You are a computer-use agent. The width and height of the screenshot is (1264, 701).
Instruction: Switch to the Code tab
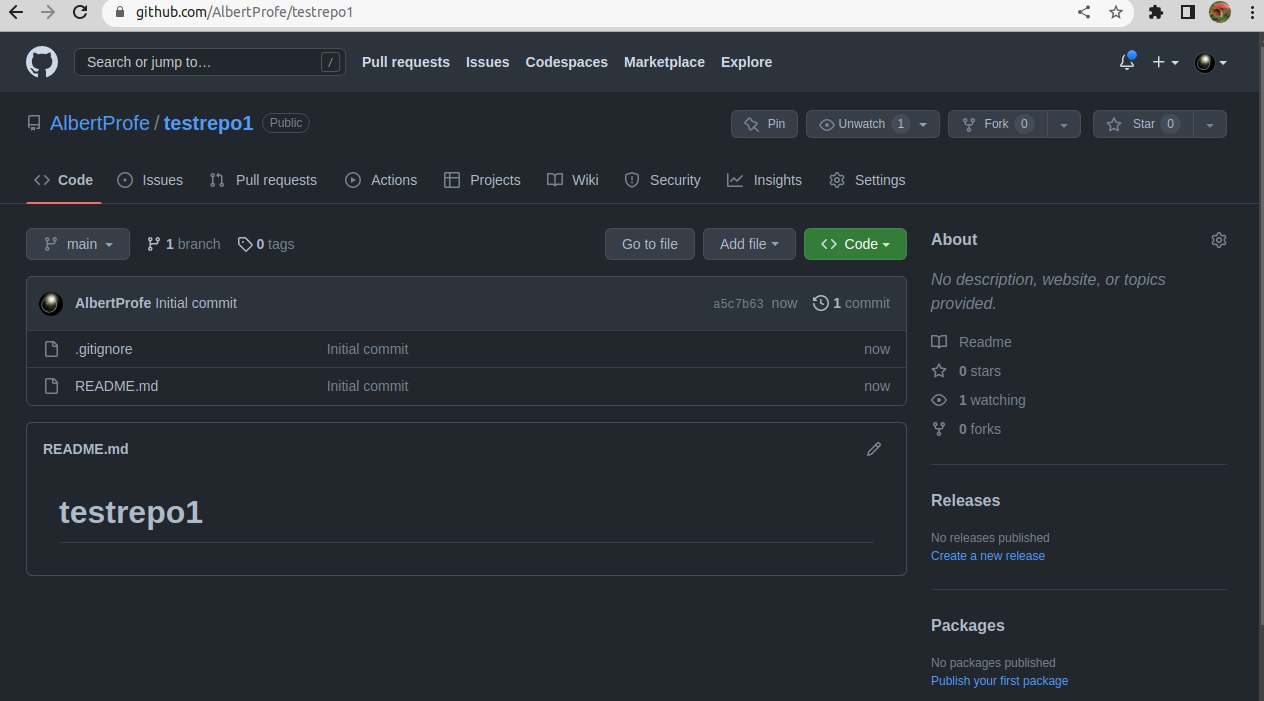pyautogui.click(x=63, y=180)
